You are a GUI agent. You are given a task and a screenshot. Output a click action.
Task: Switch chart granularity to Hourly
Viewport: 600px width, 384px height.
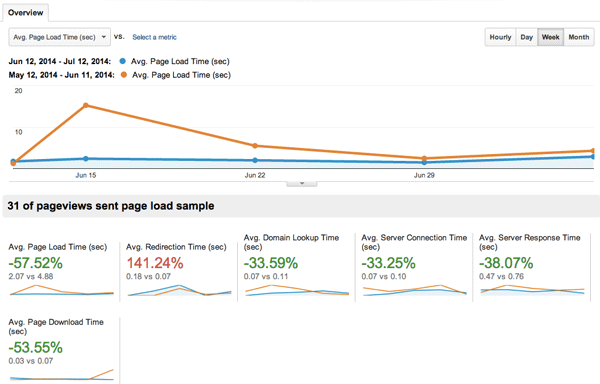point(500,37)
